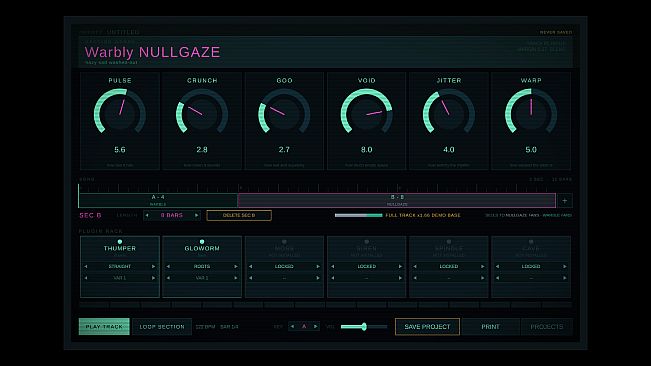Viewport: 651px width, 366px height.
Task: Click the full track demo progress bar
Action: click(358, 215)
